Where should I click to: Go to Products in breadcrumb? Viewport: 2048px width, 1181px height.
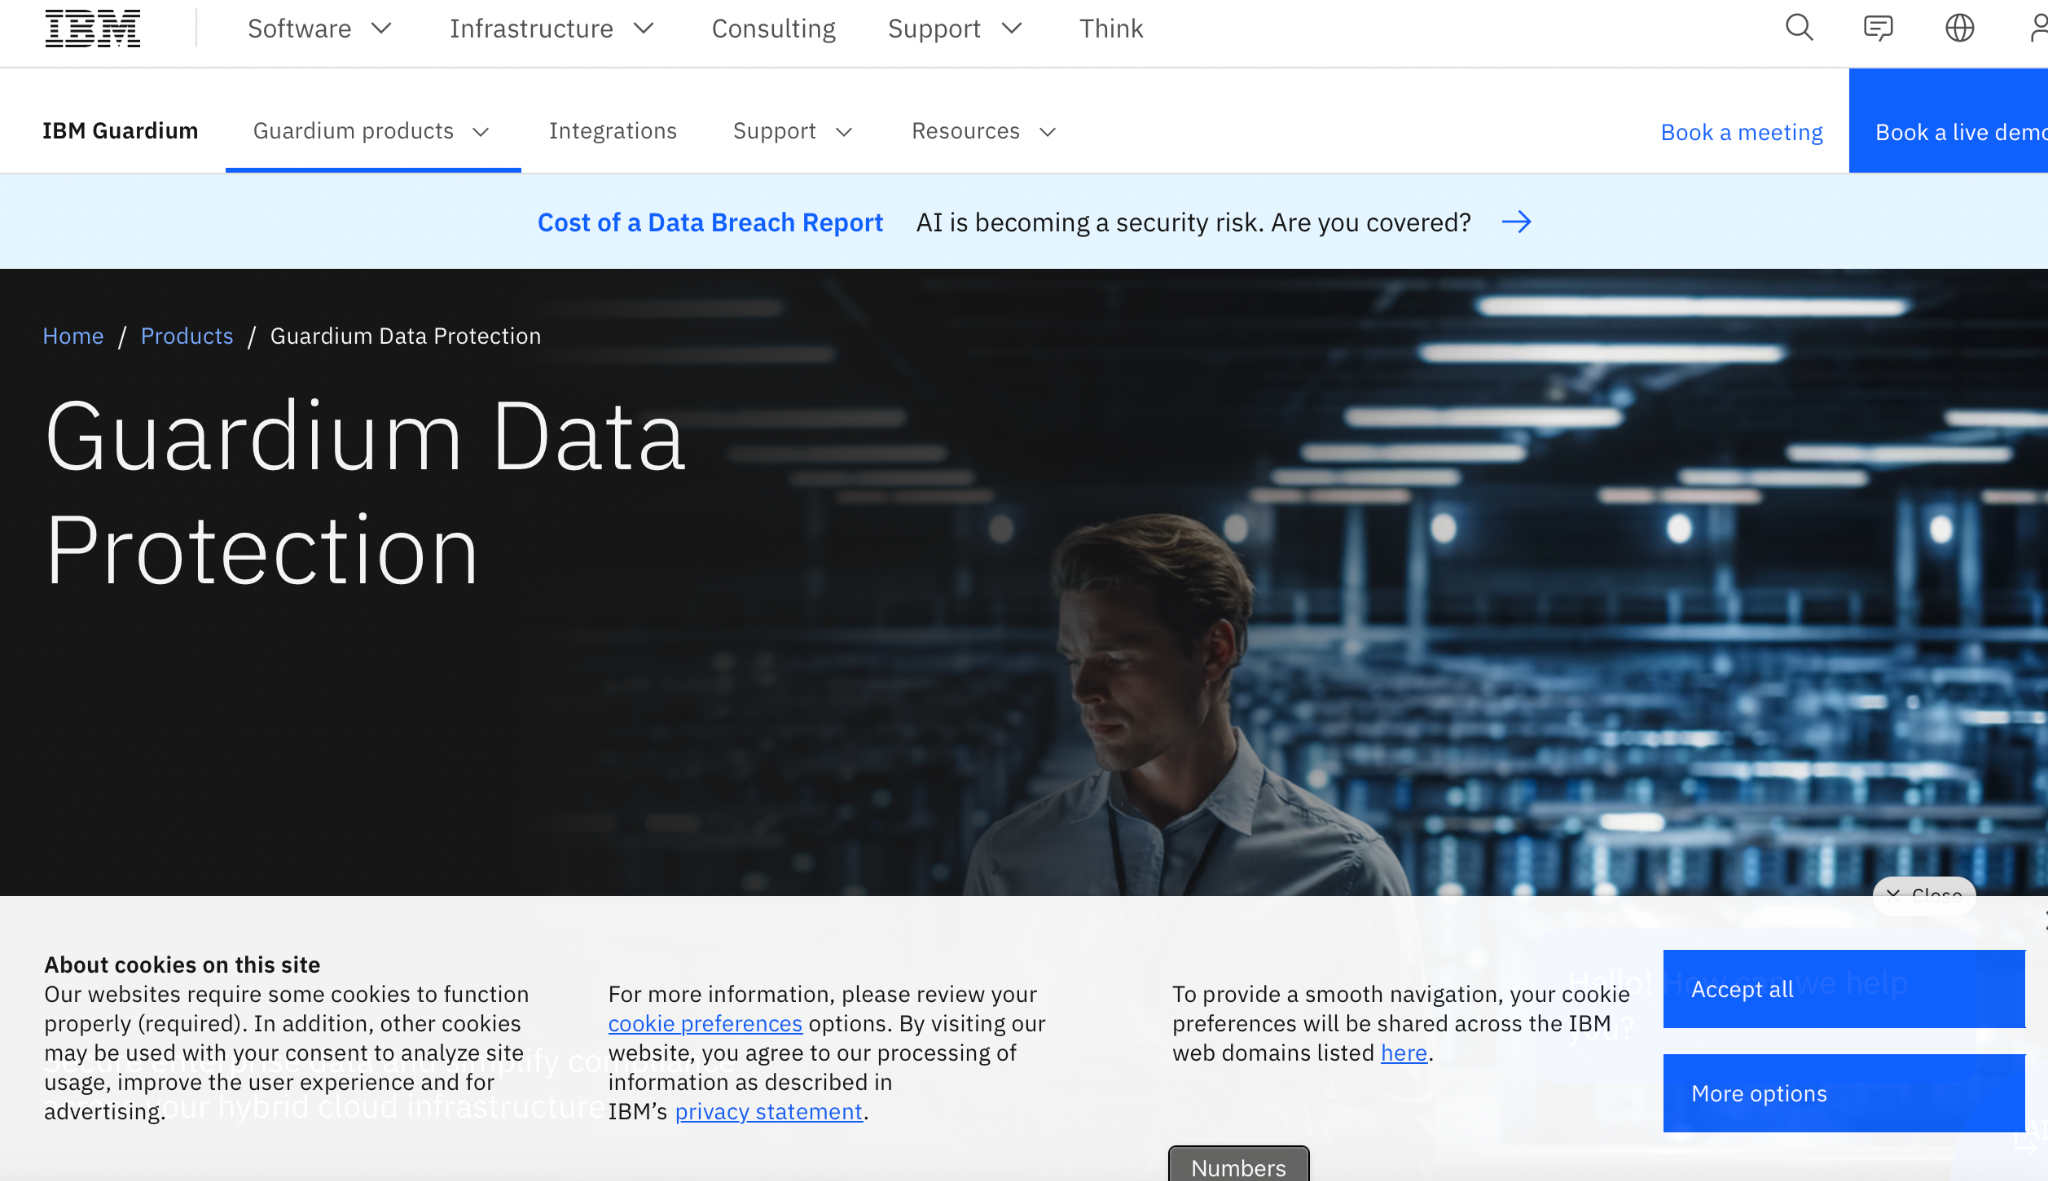pos(187,336)
